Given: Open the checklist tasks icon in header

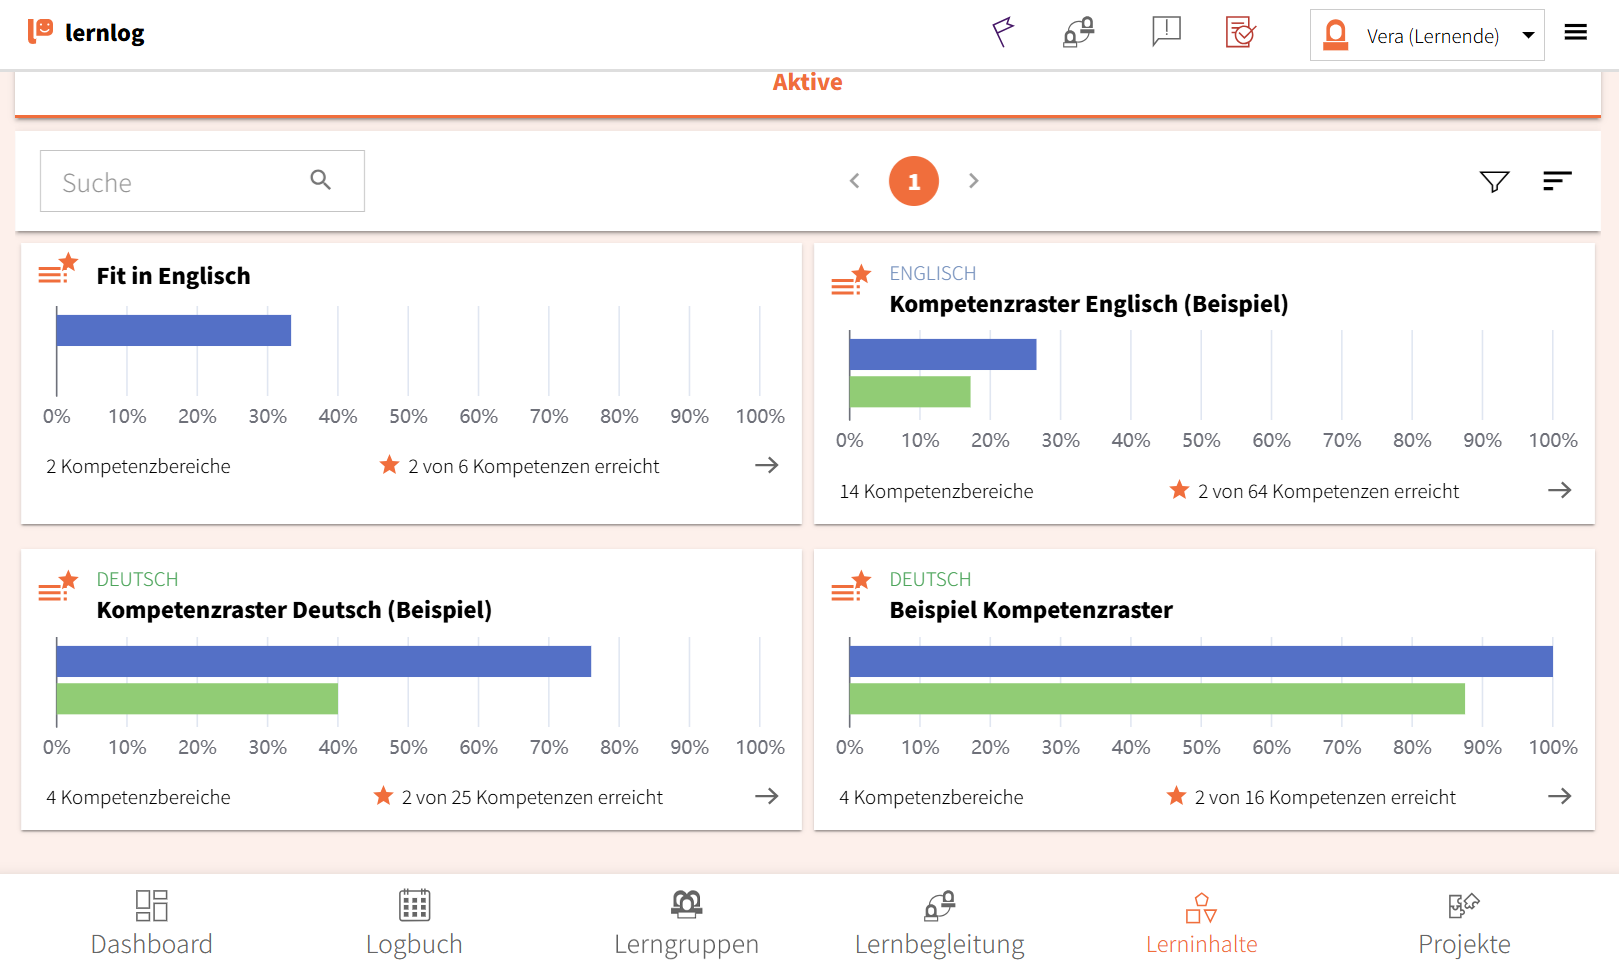Looking at the screenshot, I should [x=1240, y=33].
